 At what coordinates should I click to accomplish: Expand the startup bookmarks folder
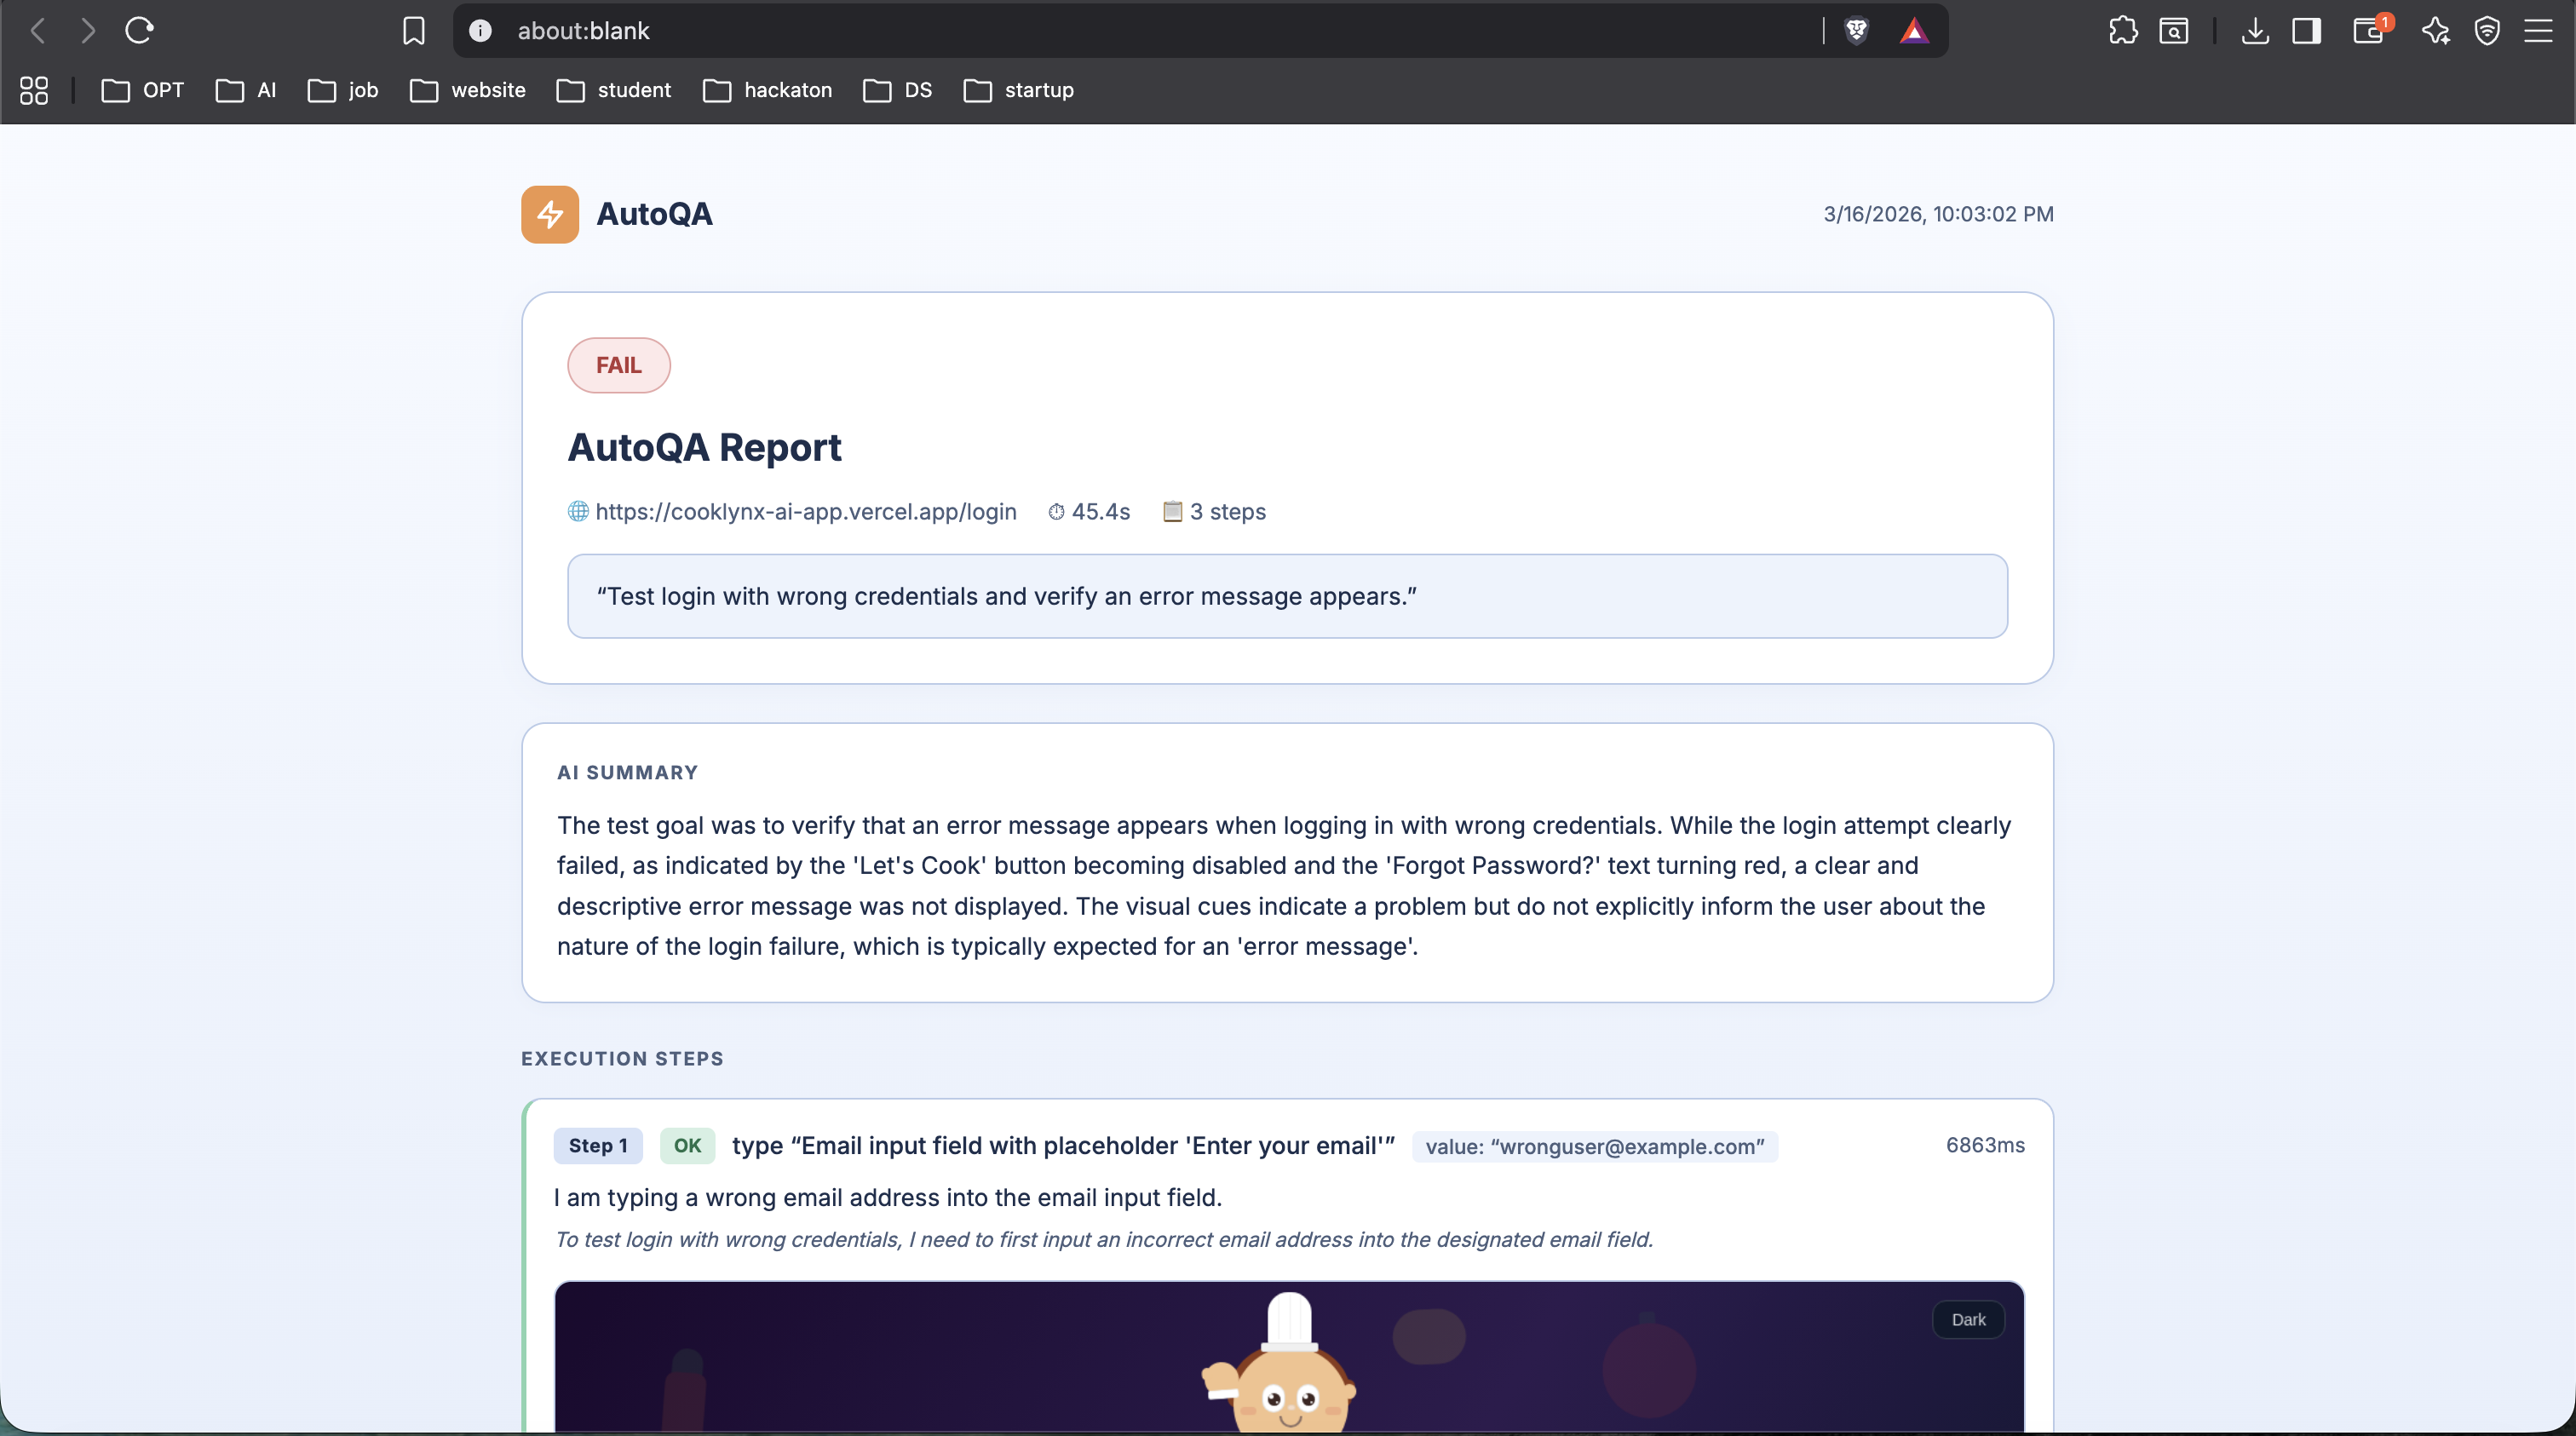[x=1018, y=90]
